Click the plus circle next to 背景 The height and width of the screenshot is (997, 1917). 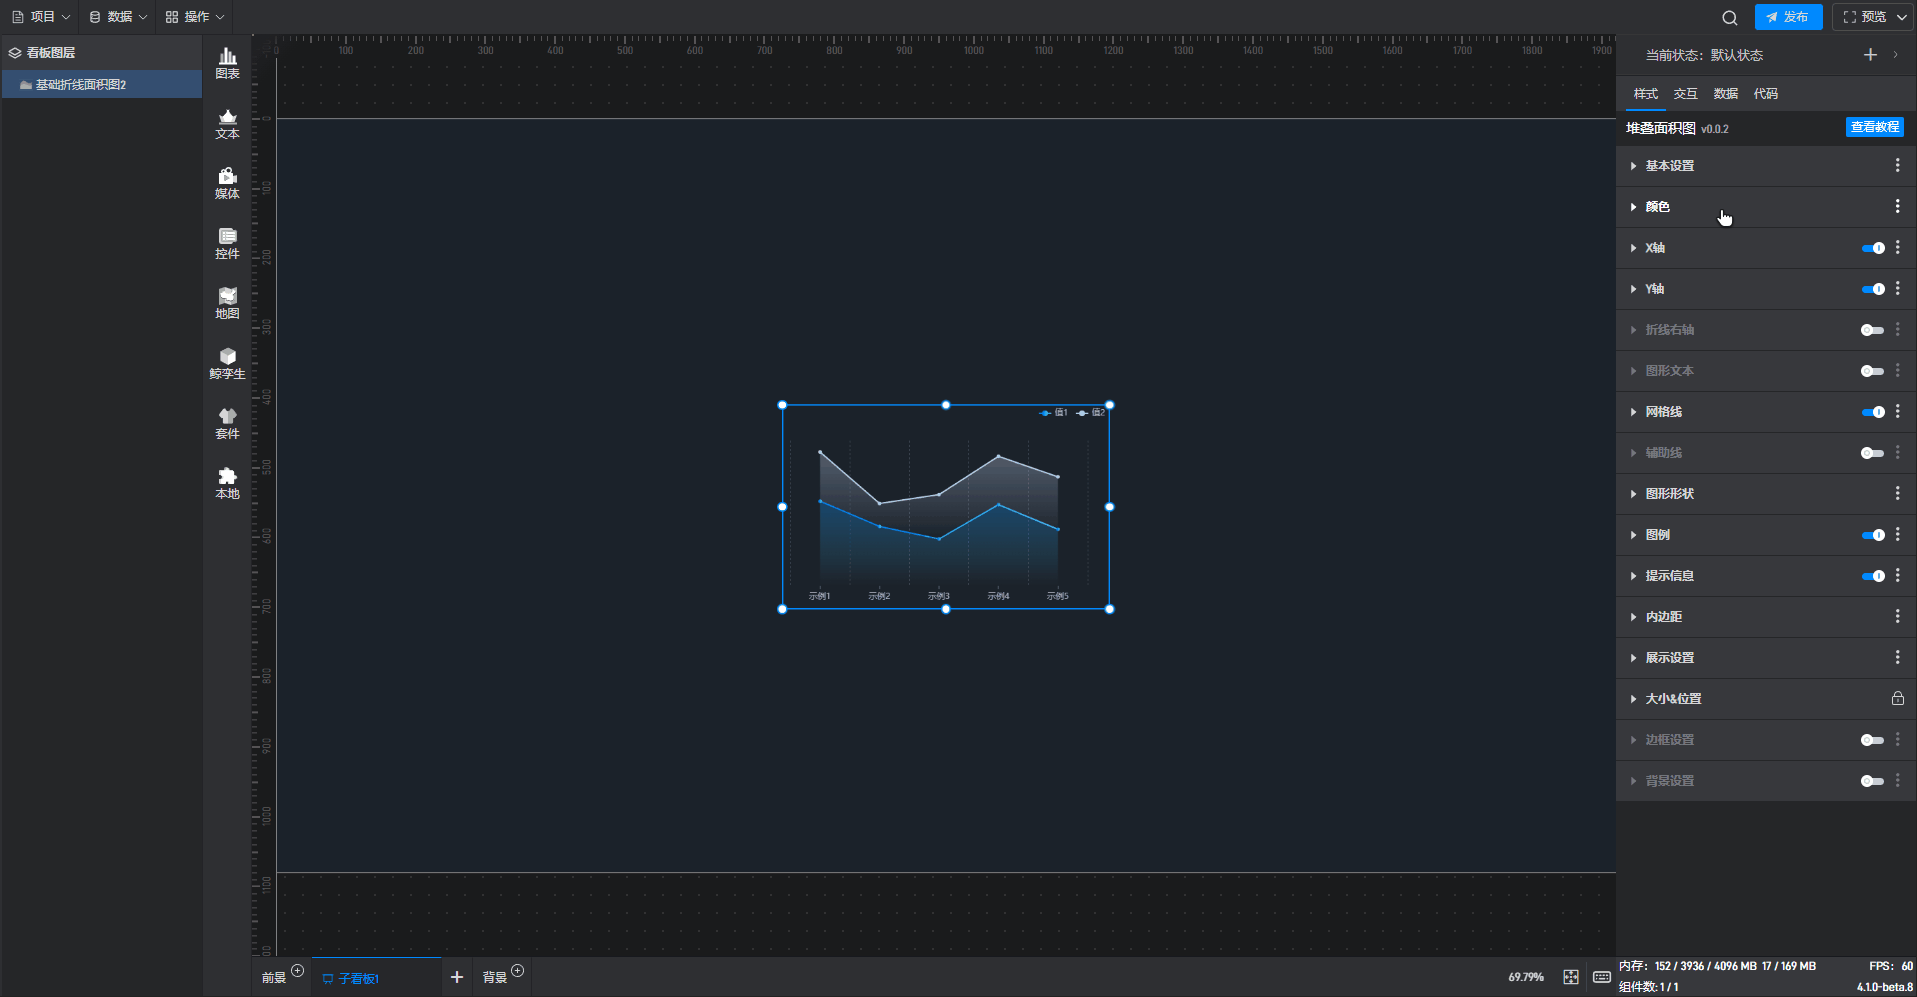(x=517, y=971)
